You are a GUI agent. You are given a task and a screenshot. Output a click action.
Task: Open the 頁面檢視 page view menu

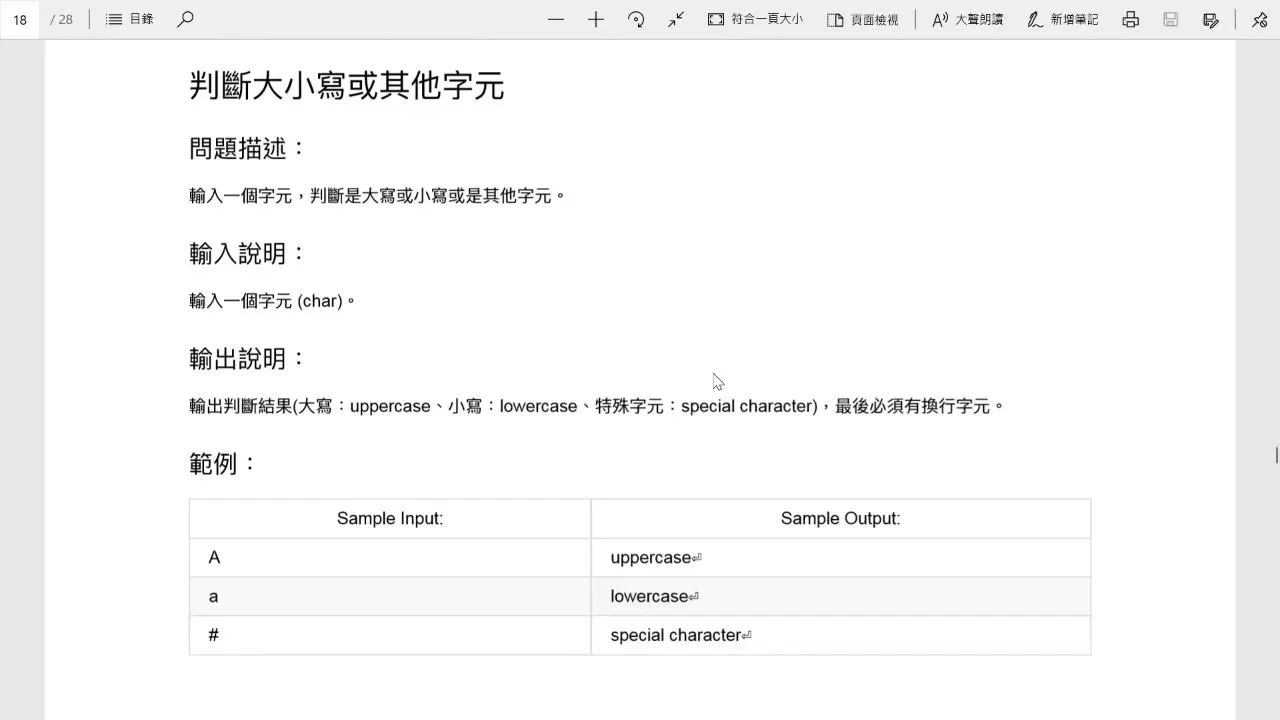coord(862,19)
